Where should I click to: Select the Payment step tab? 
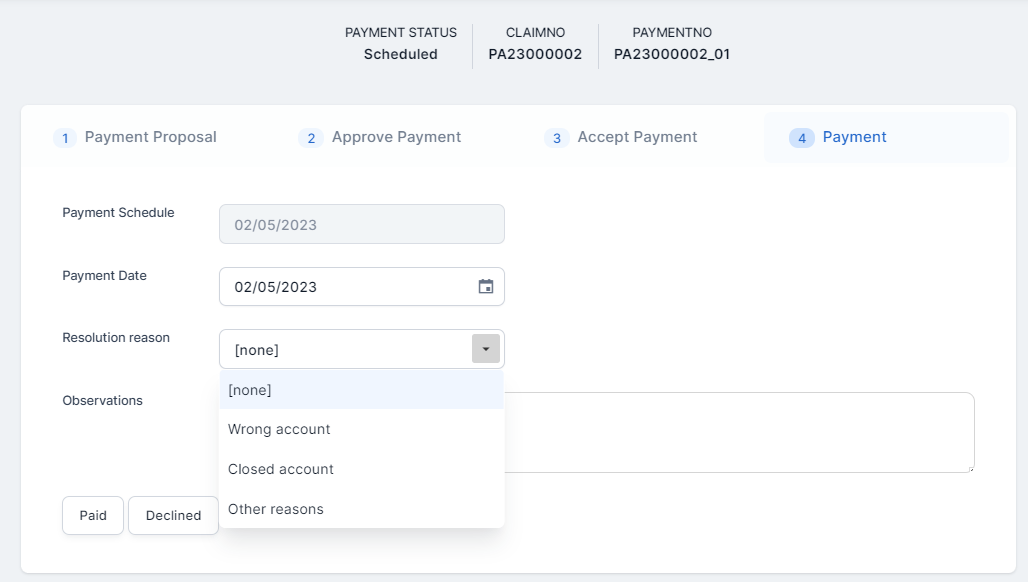[x=853, y=137]
